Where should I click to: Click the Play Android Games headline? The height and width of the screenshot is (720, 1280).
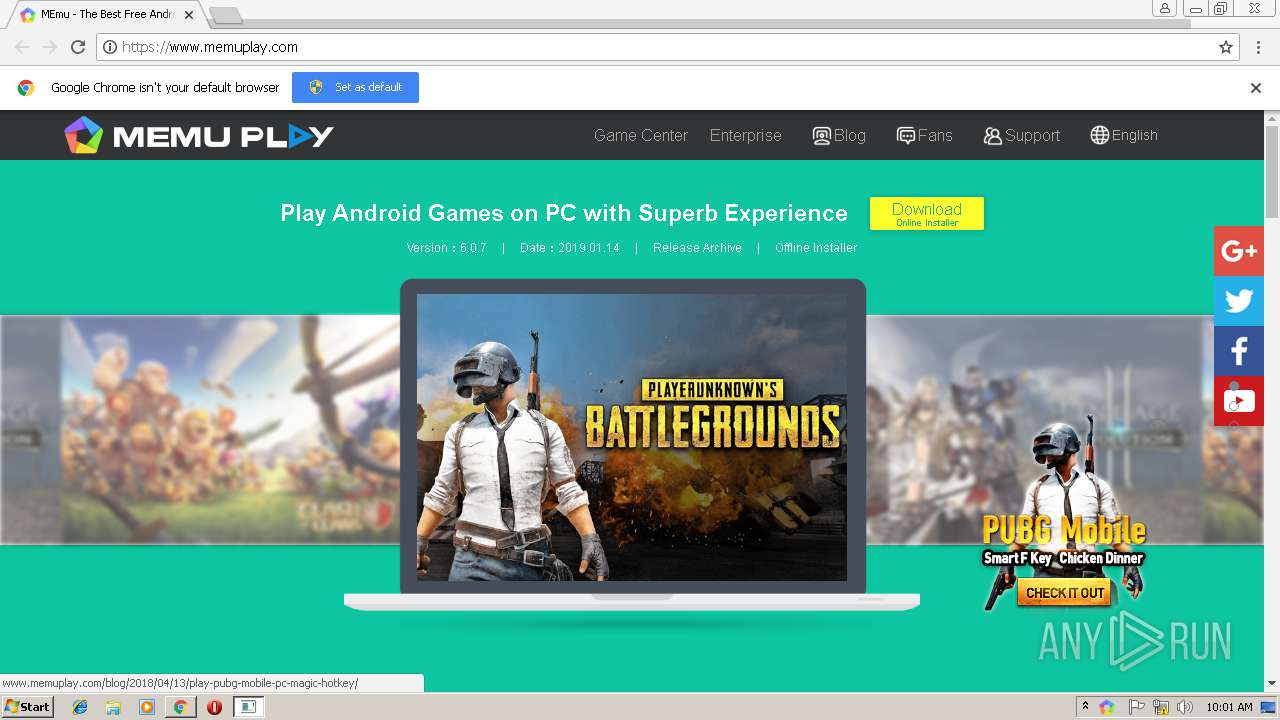(x=564, y=213)
